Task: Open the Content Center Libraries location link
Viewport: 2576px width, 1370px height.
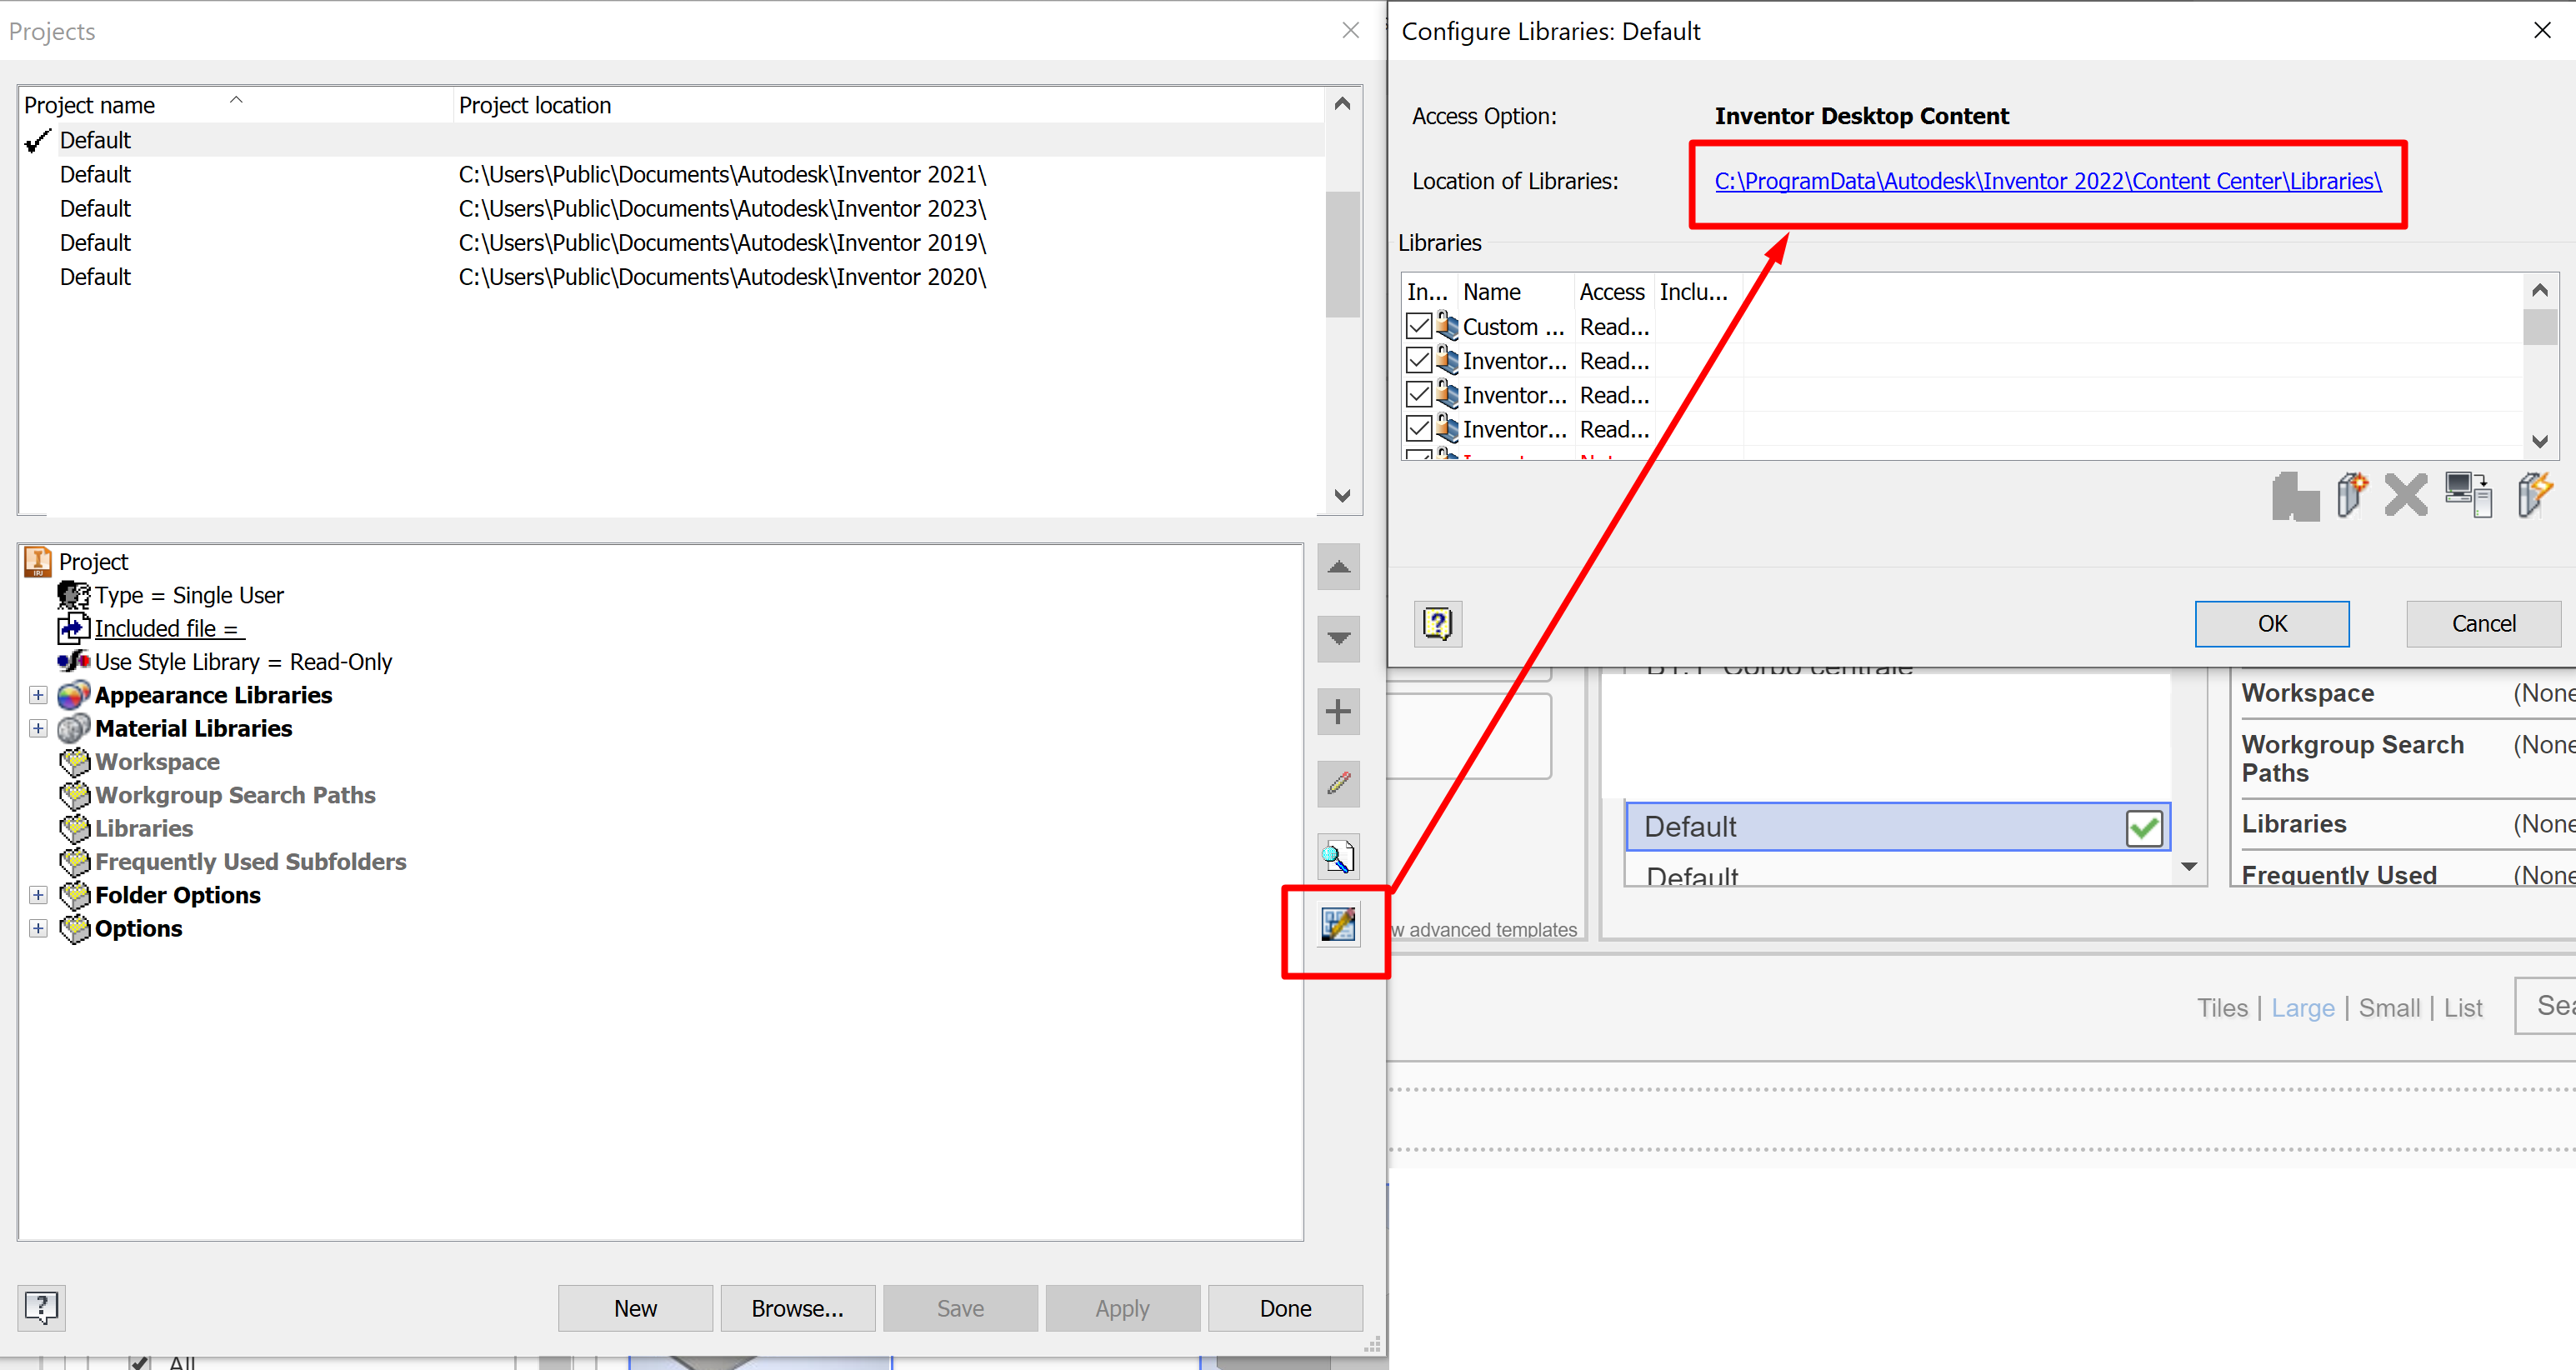Action: pos(2047,181)
